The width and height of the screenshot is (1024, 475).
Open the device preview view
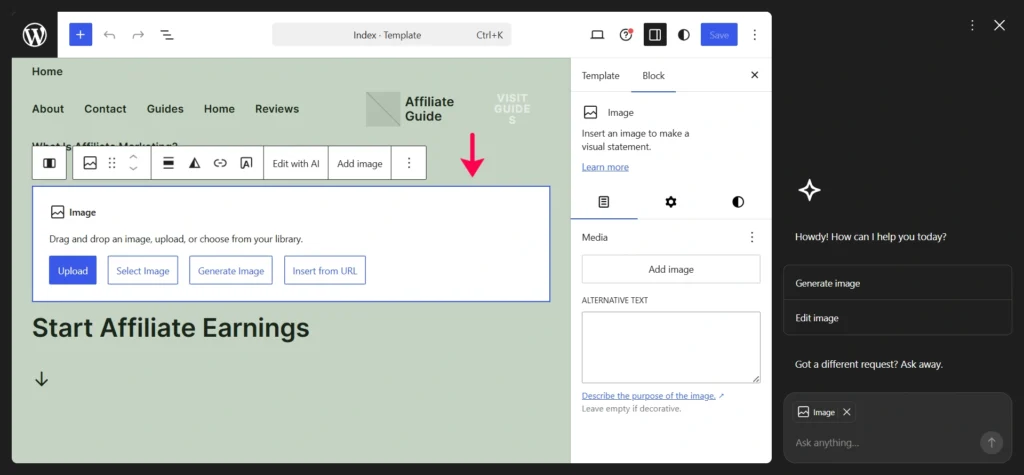pos(597,35)
